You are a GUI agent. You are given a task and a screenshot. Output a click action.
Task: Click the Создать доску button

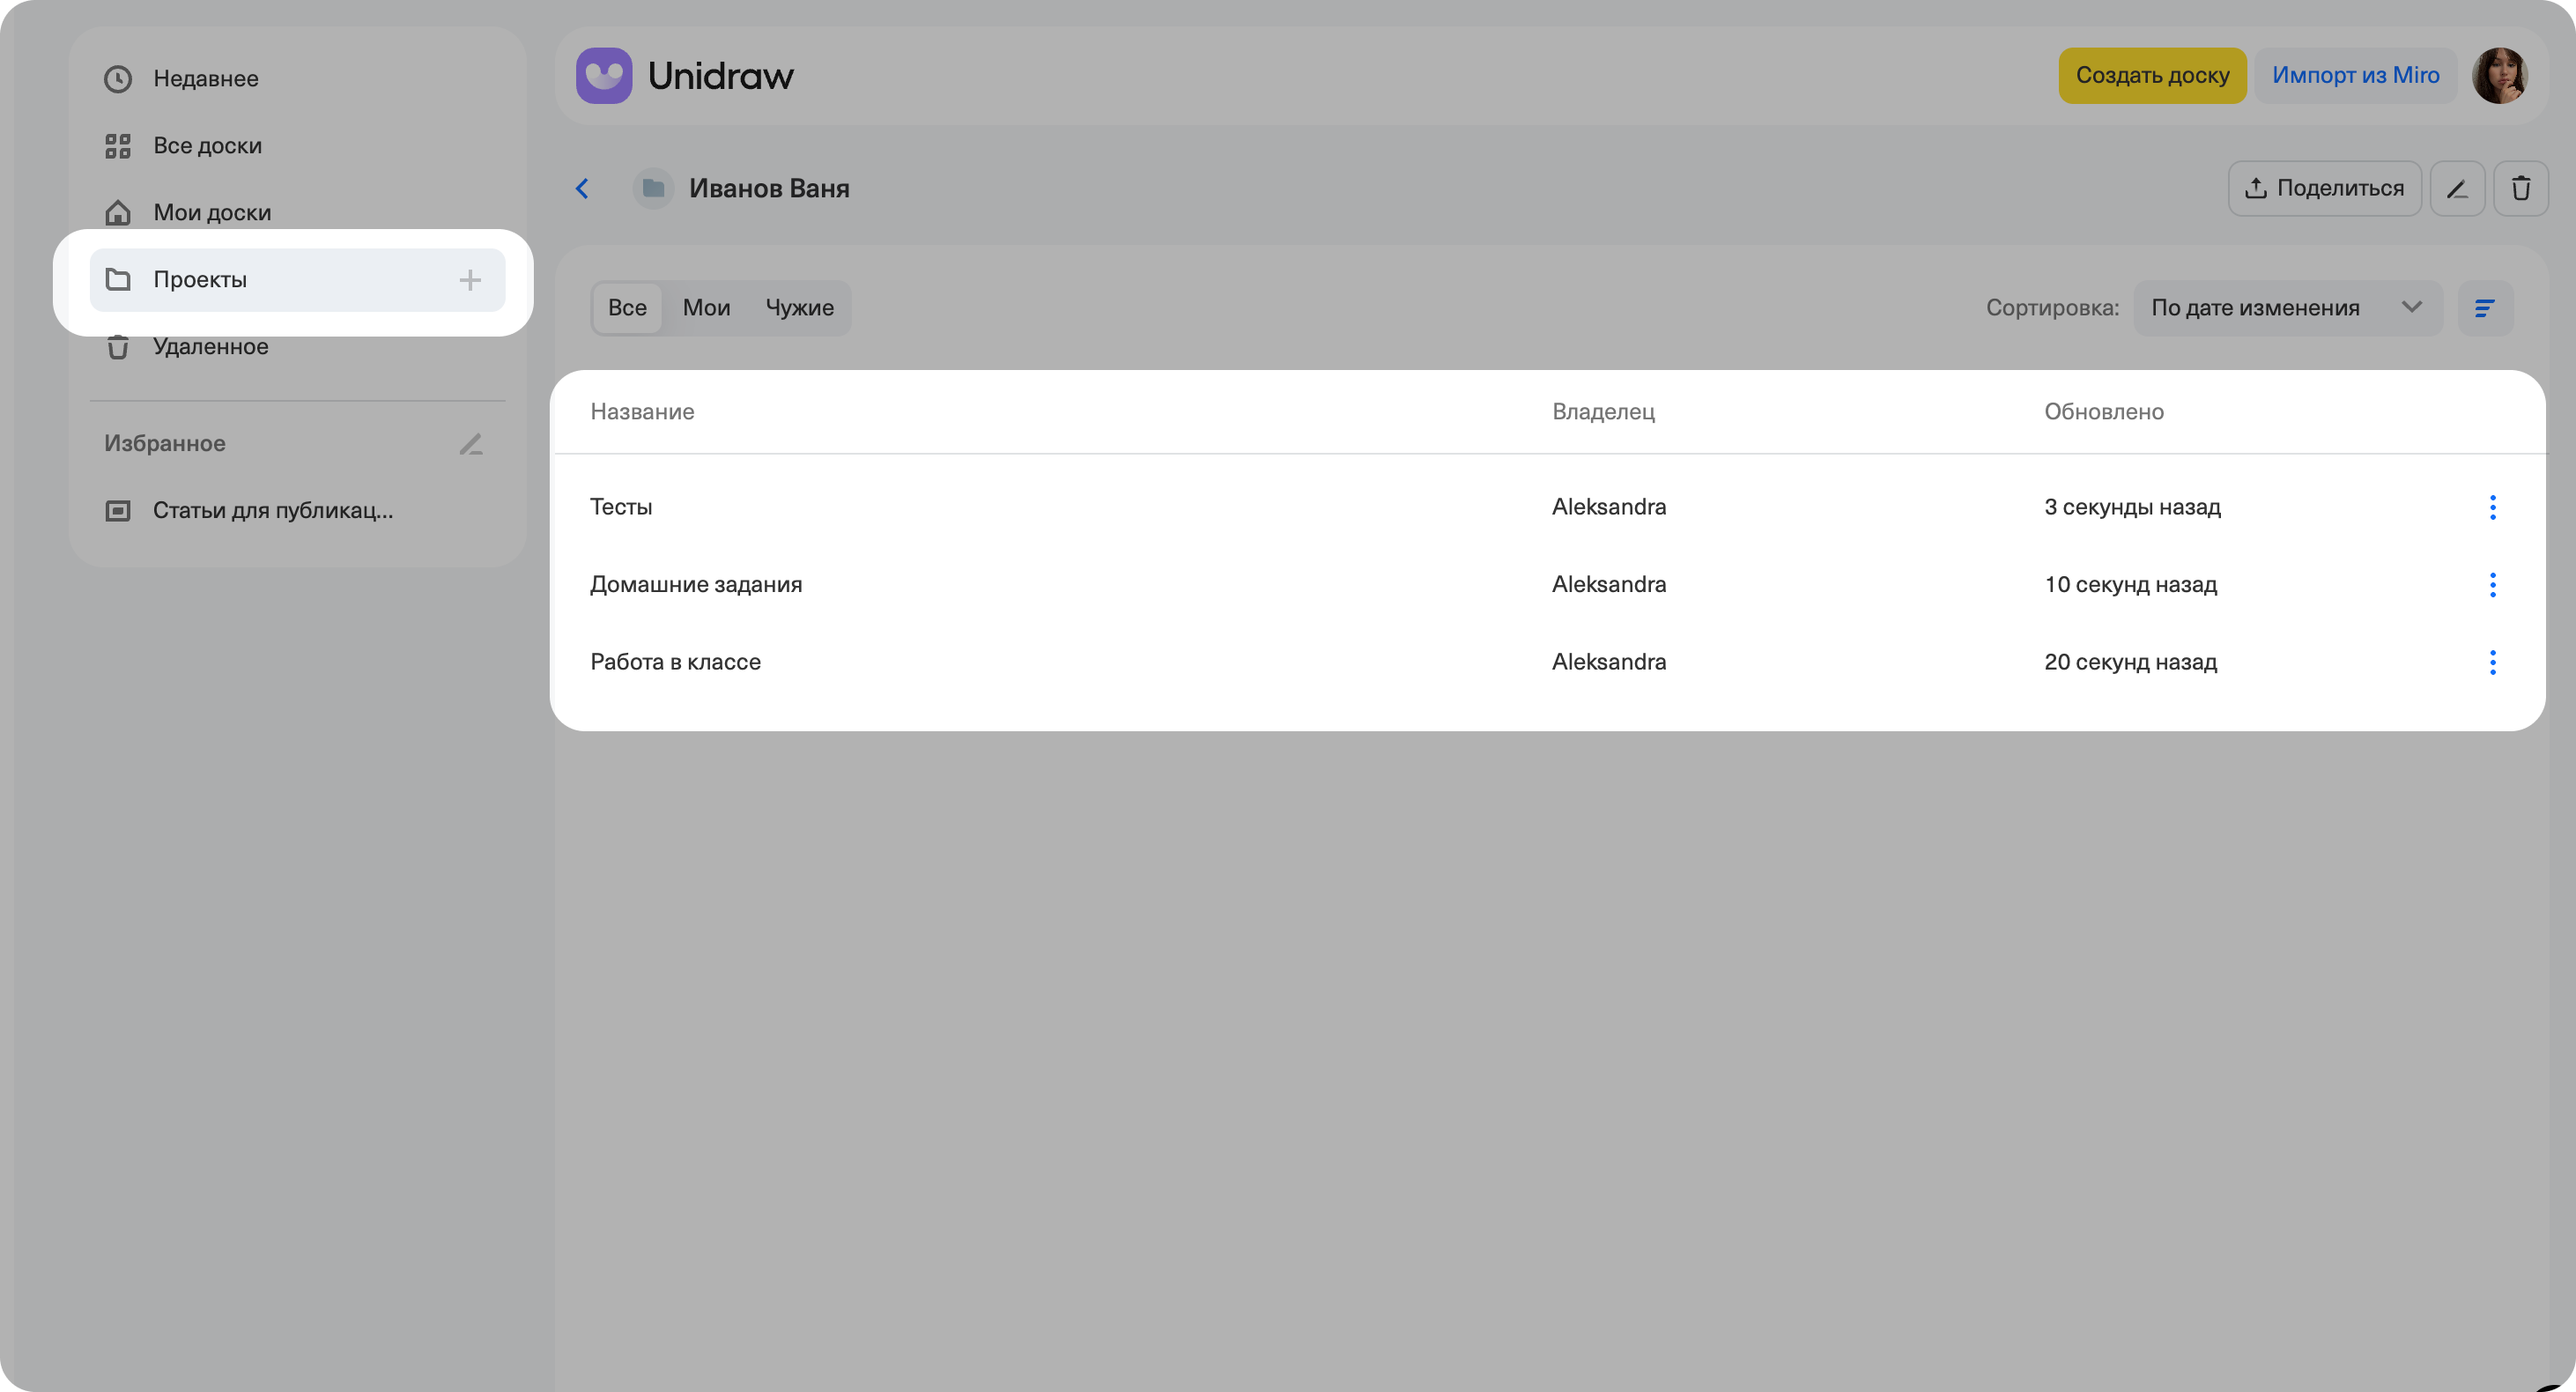point(2152,75)
